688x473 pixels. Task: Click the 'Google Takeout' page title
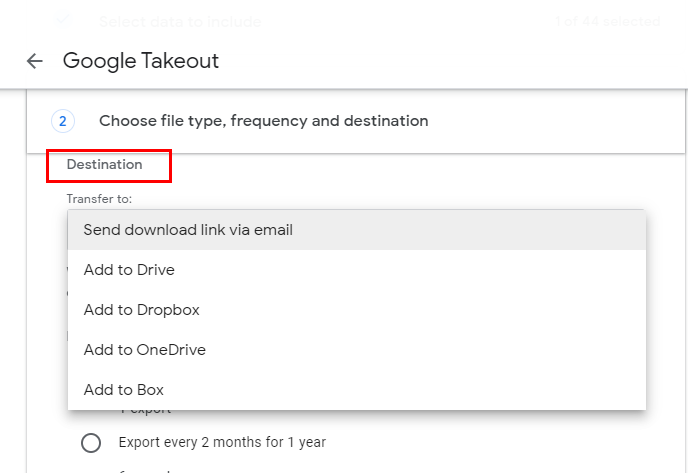coord(141,61)
